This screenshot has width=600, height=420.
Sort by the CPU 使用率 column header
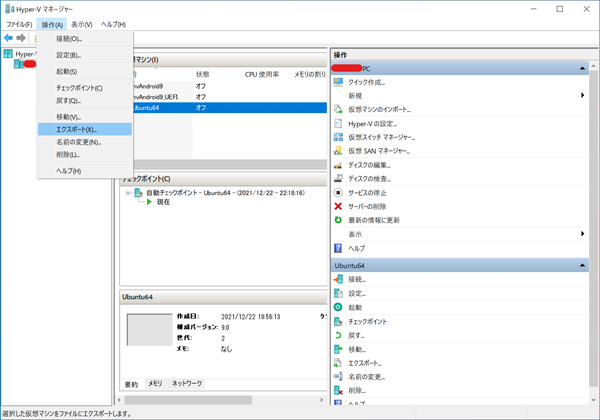pos(266,74)
